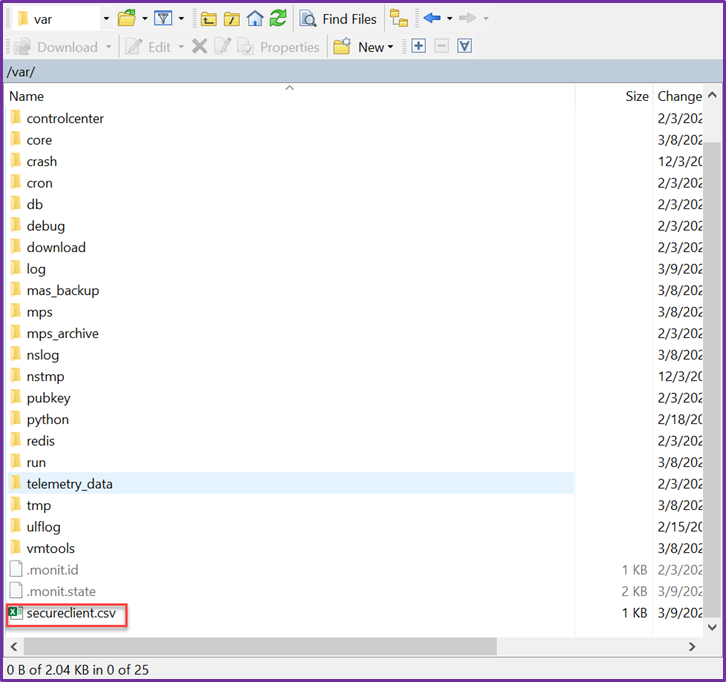
Task: Sort by the Changed column header
Action: click(679, 96)
